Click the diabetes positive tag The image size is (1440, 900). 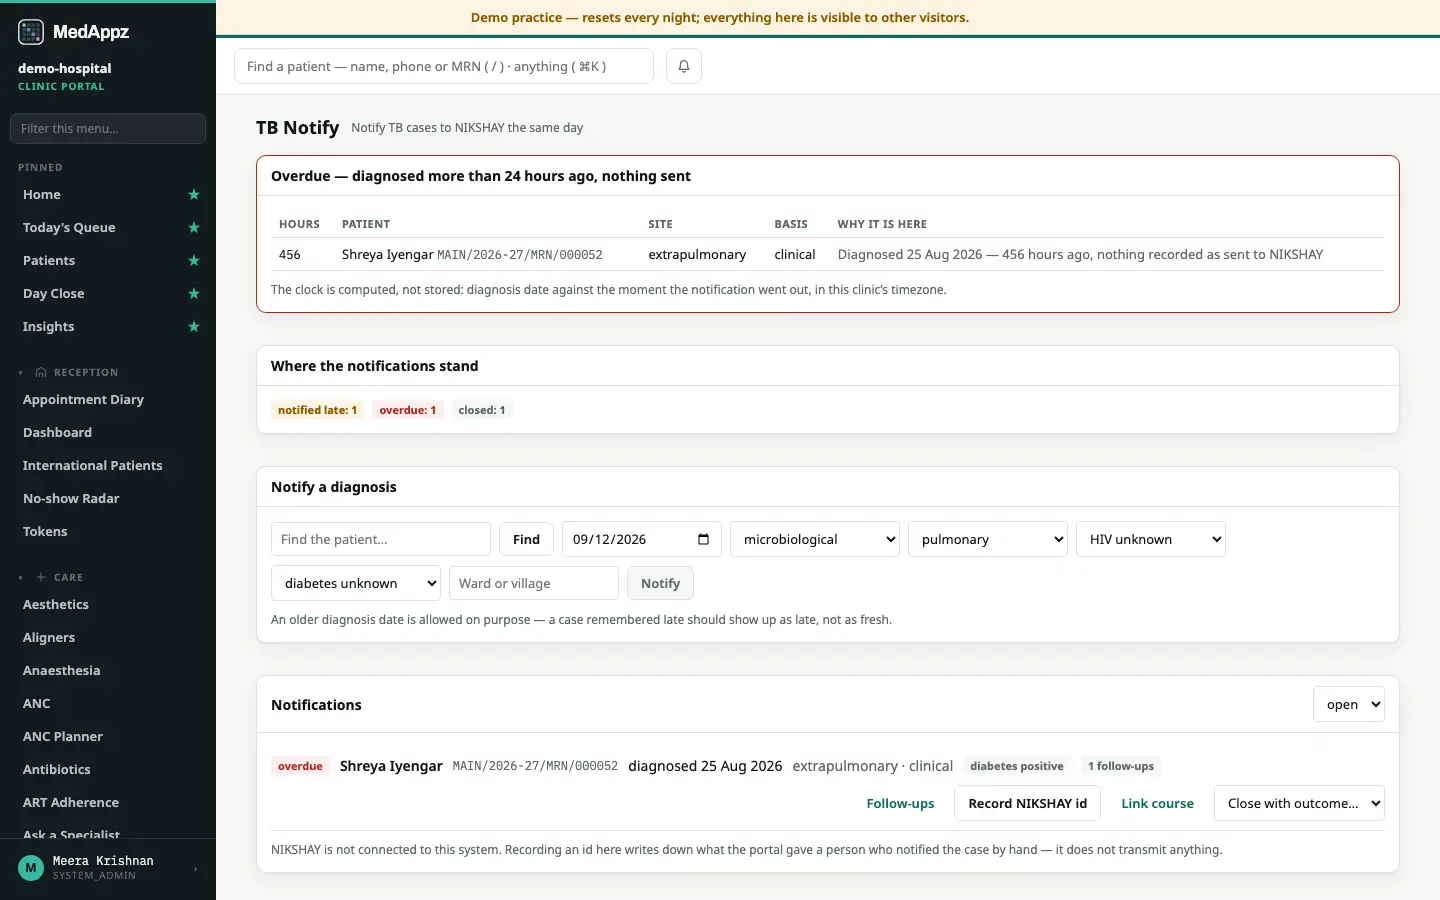click(x=1017, y=766)
